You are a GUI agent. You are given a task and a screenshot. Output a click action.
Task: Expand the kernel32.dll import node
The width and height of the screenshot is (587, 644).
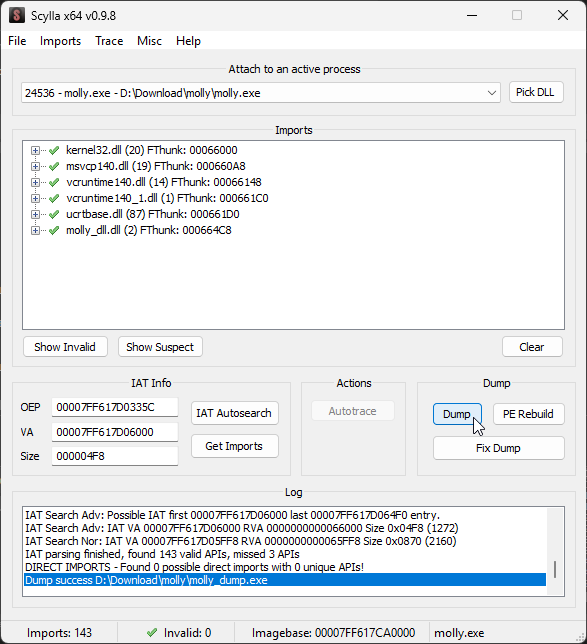point(35,150)
